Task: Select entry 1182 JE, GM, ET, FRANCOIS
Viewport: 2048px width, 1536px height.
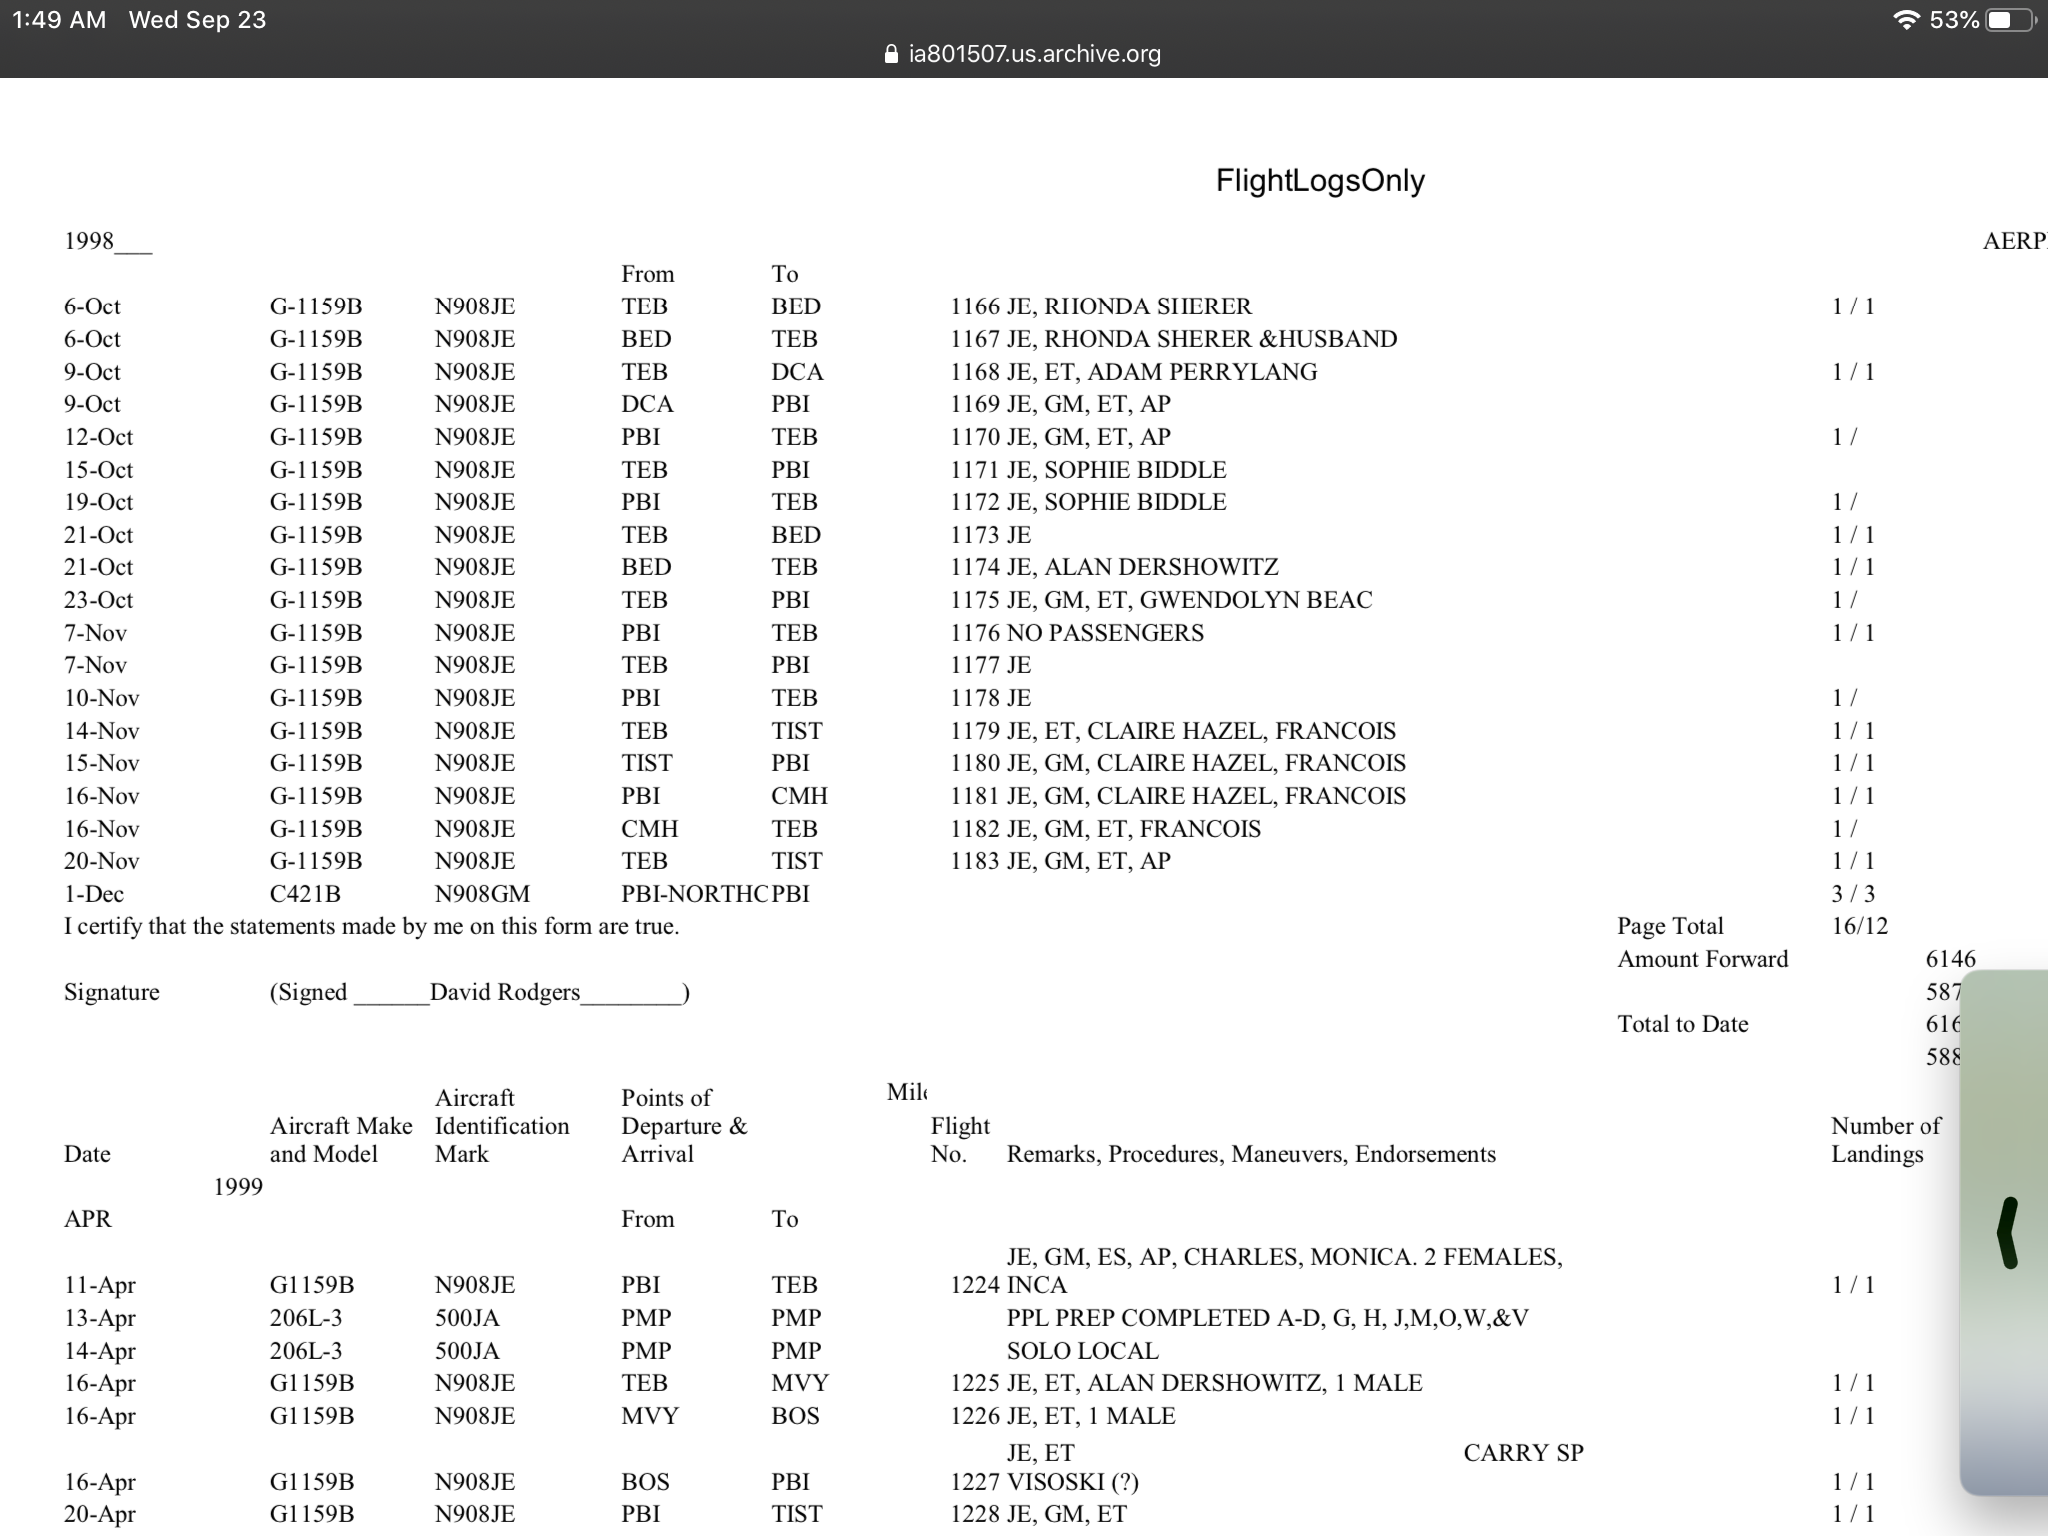Action: (x=1105, y=829)
